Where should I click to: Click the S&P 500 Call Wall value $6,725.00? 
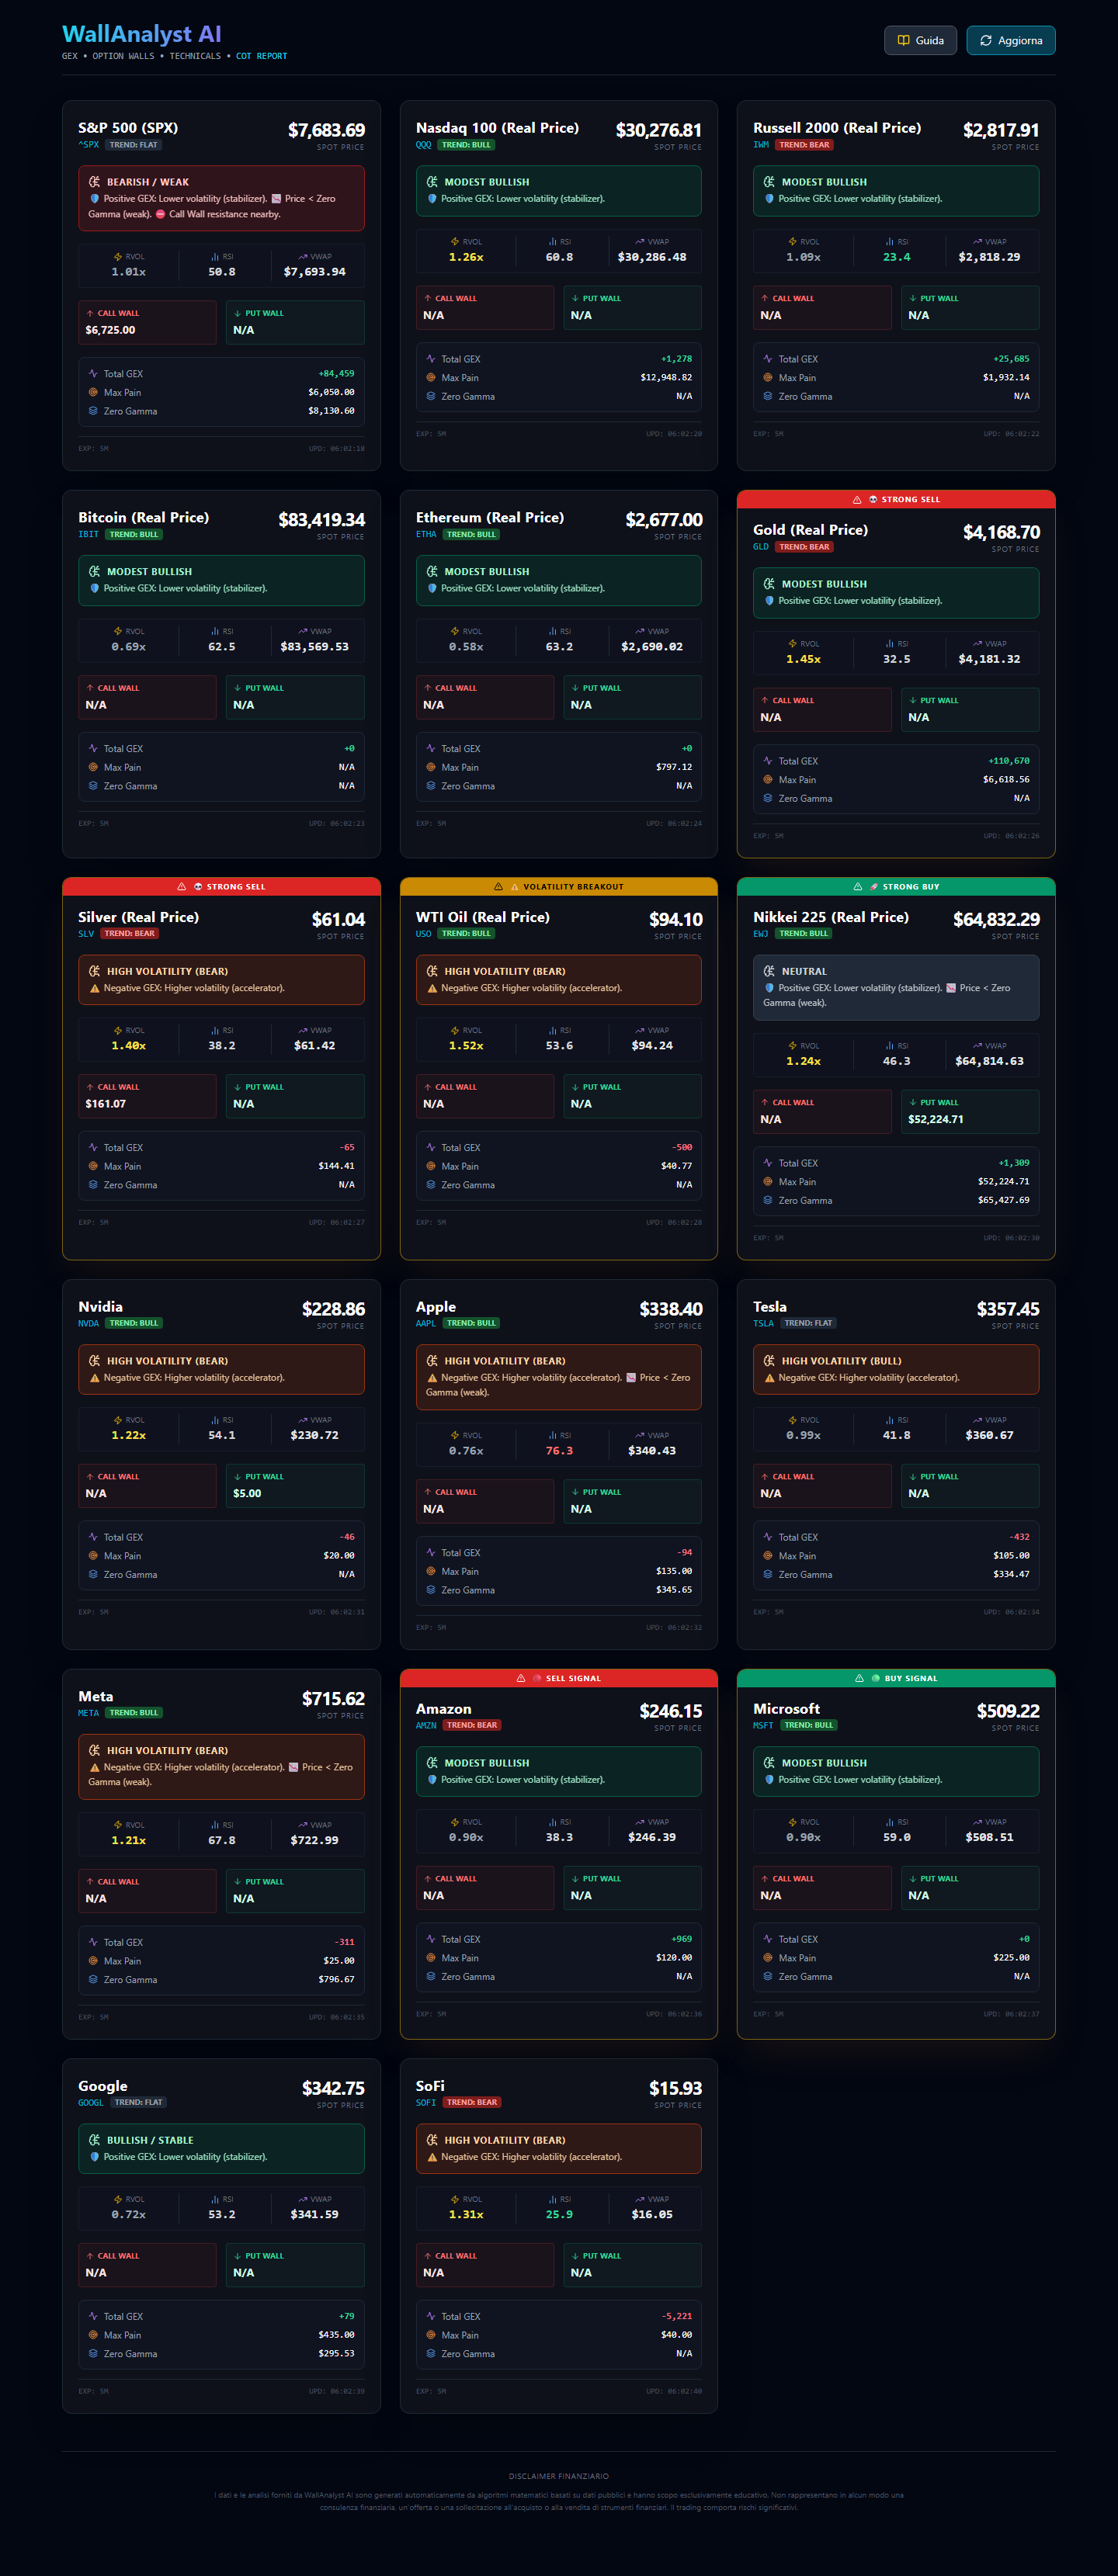point(110,330)
